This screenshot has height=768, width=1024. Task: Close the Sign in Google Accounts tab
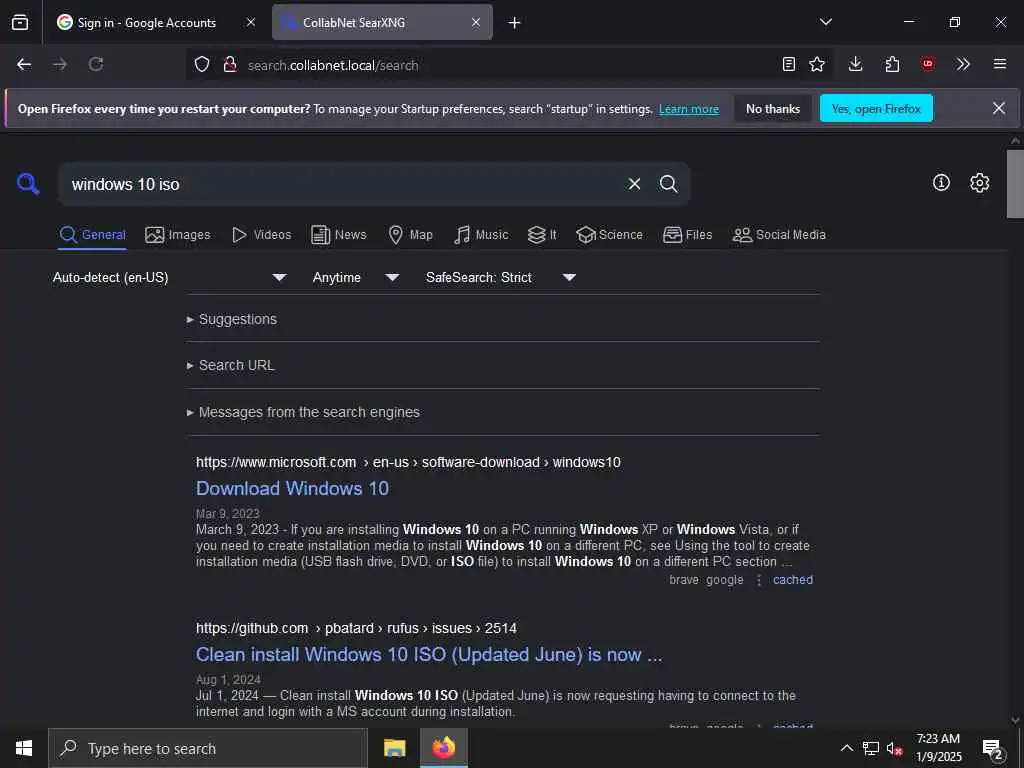pos(251,22)
